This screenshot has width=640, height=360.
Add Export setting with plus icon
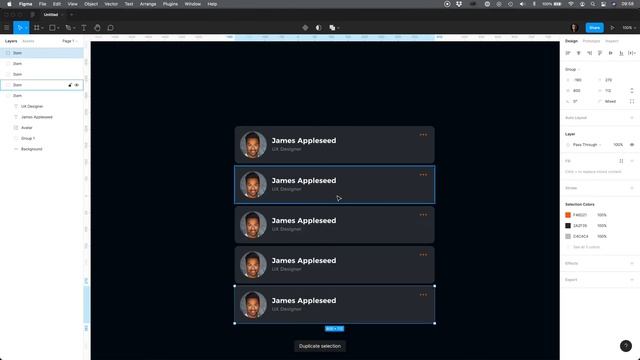632,280
